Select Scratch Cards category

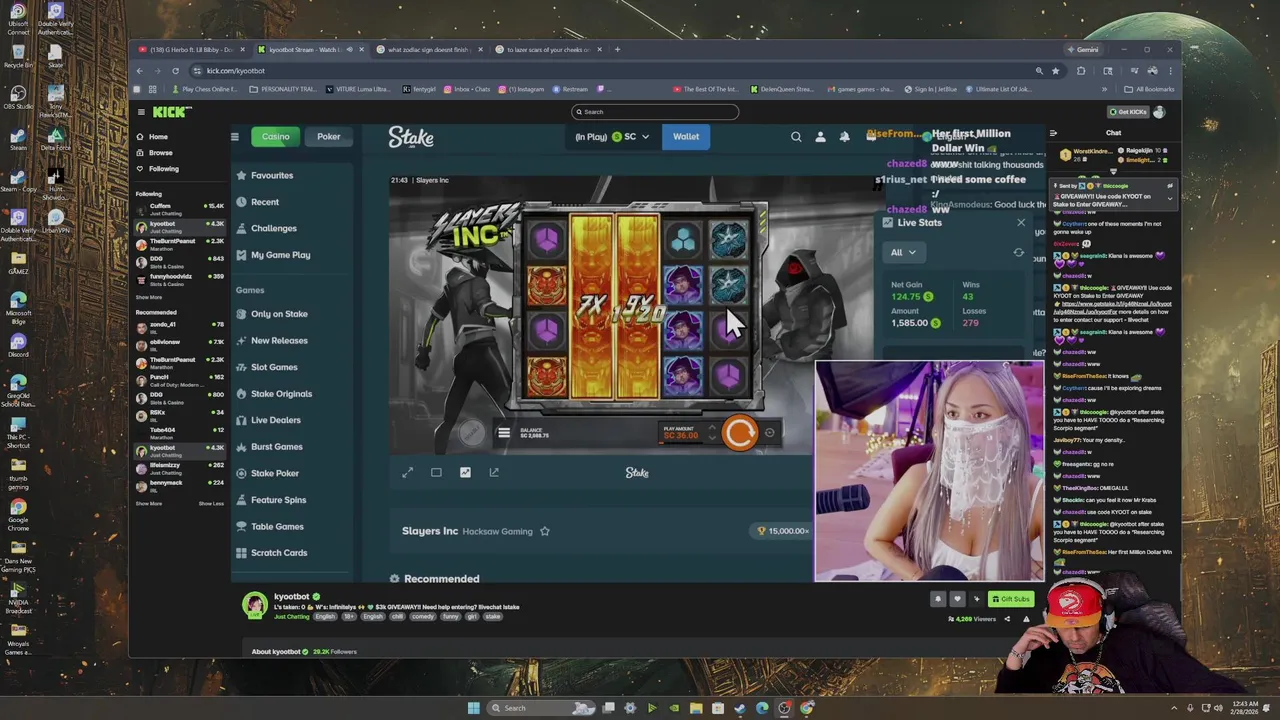[x=272, y=553]
